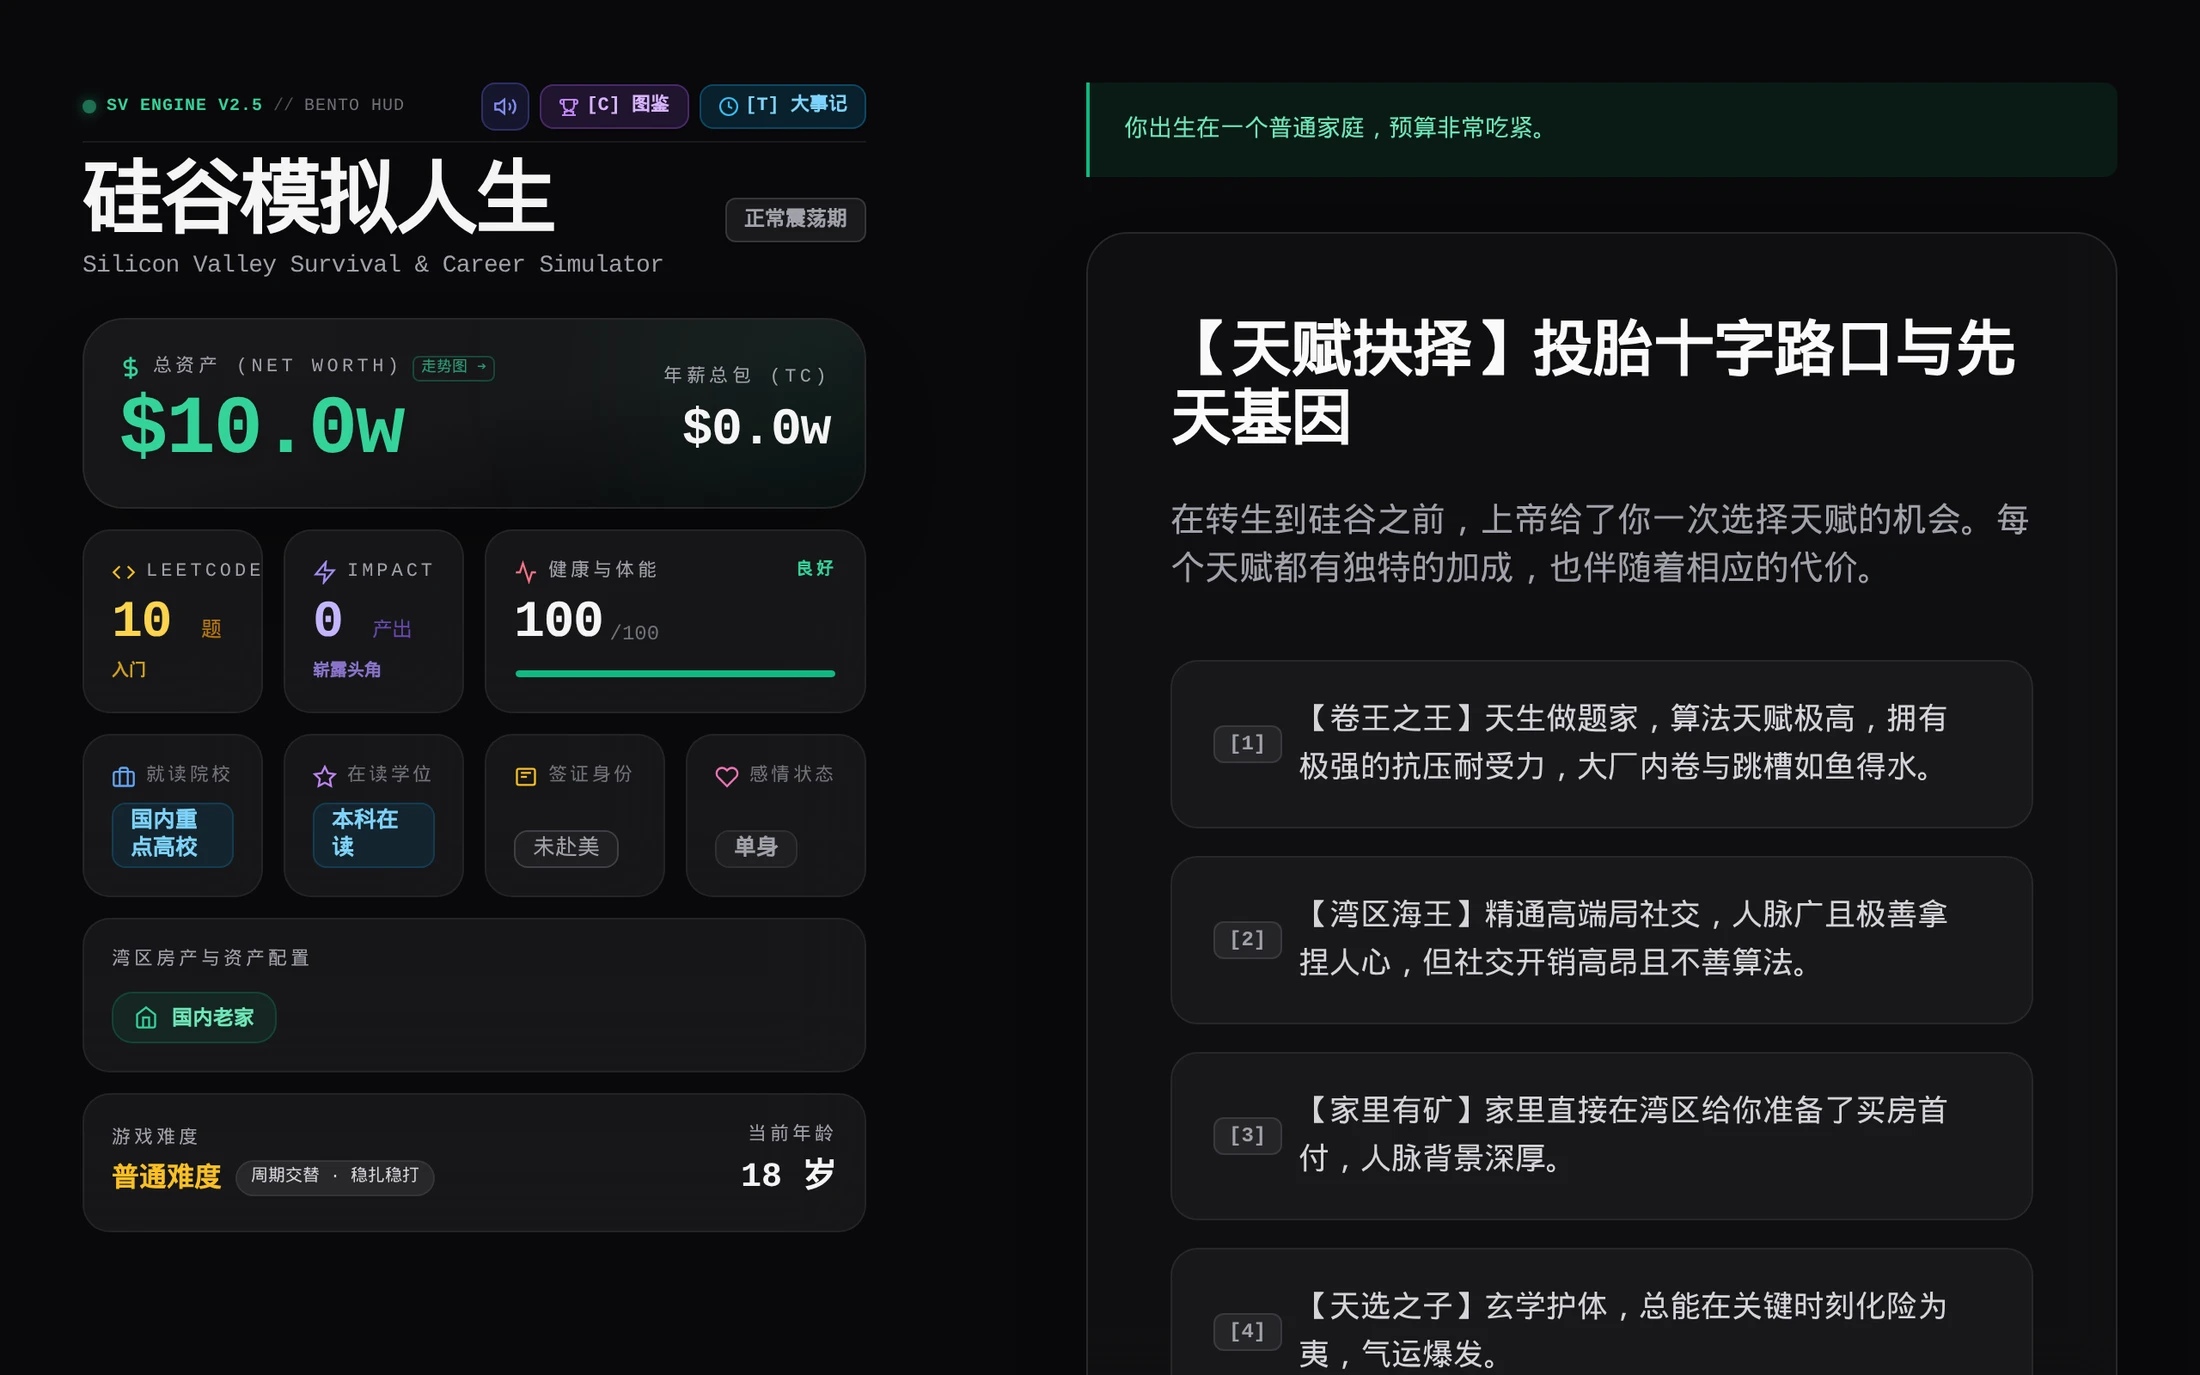Click the $10.0w net worth value

[x=262, y=428]
